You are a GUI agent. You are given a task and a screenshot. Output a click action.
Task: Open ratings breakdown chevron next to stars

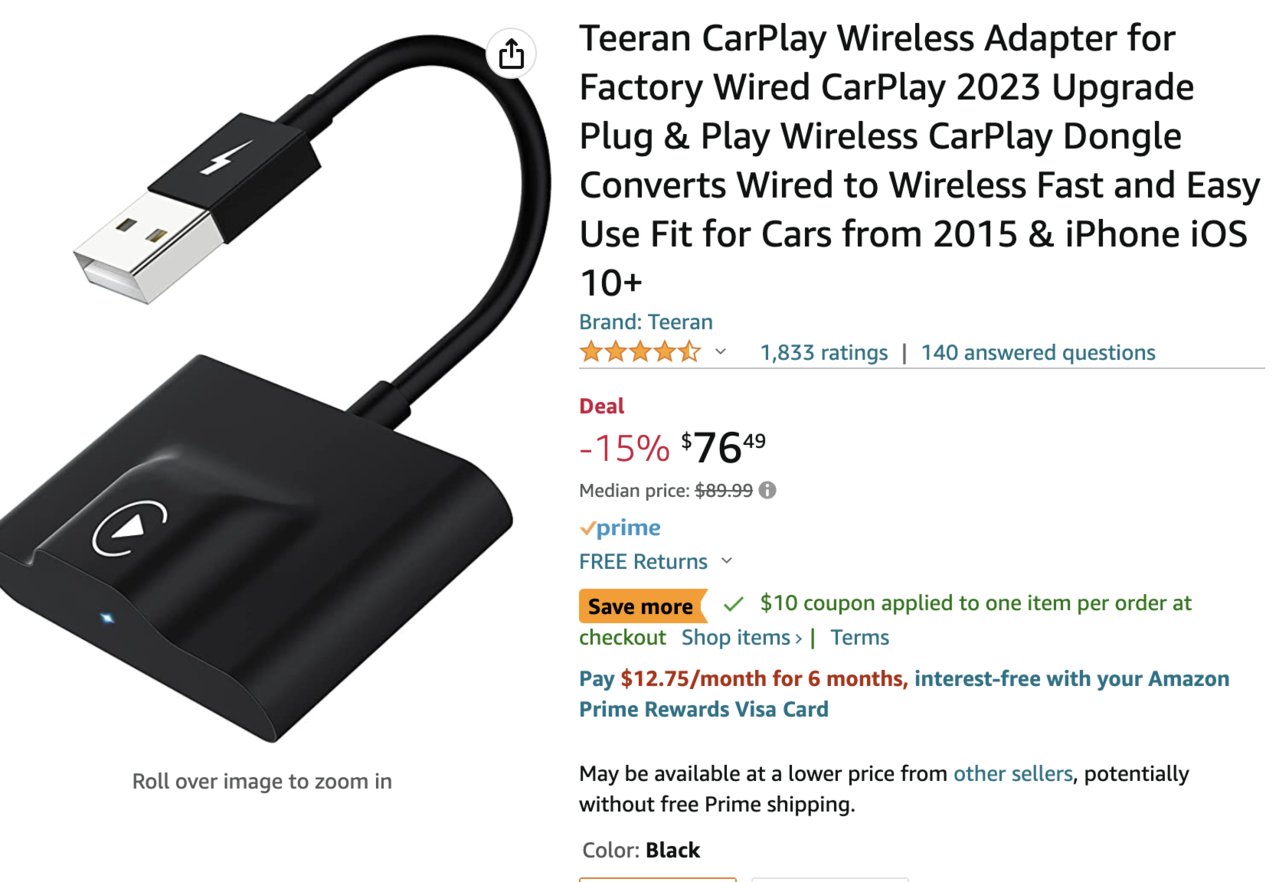720,352
